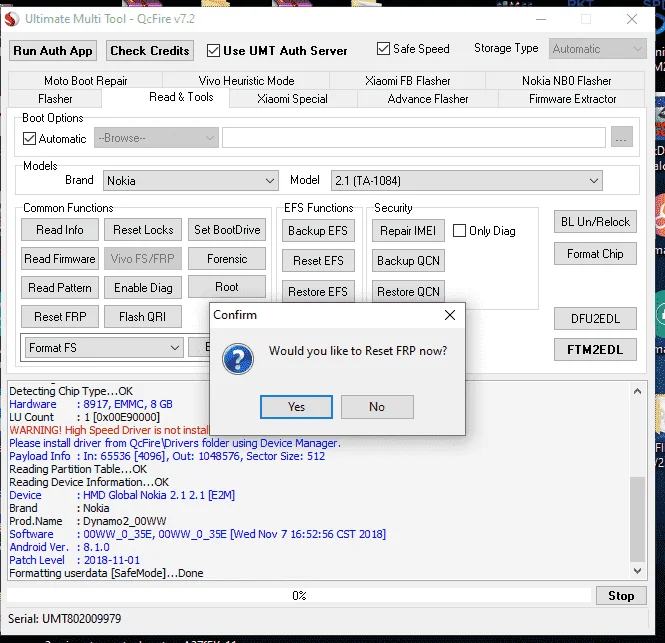Click the log scrollbar up arrow
Viewport: 665px width, 643px height.
click(x=637, y=391)
